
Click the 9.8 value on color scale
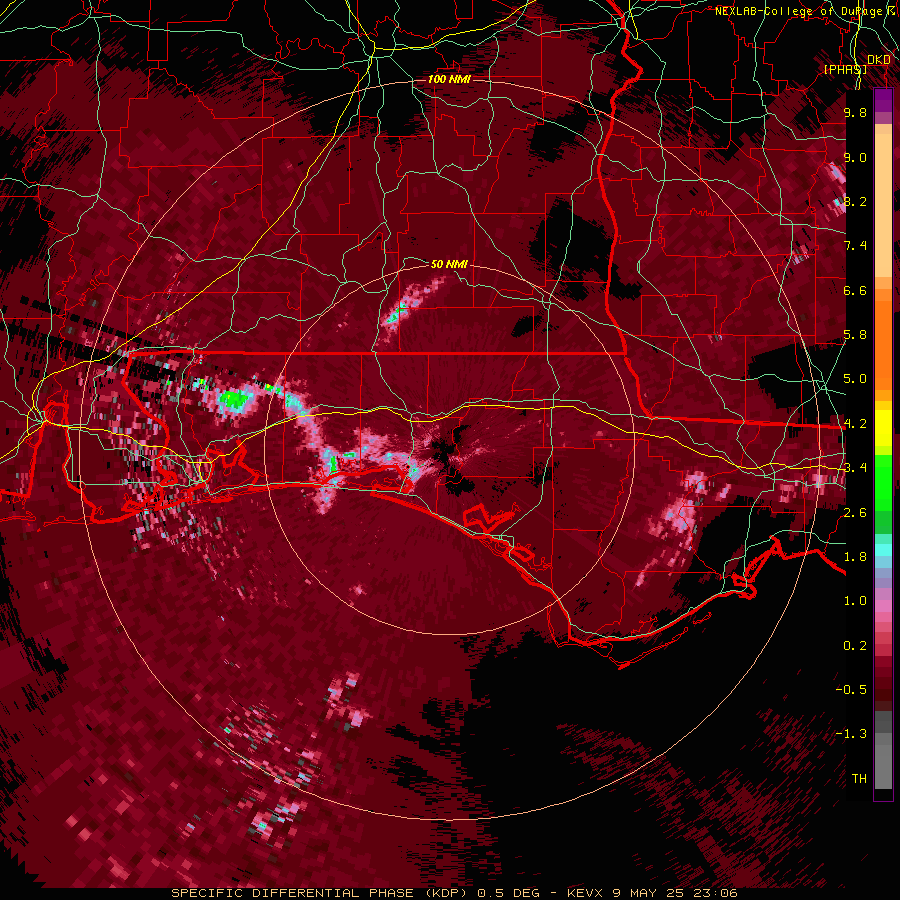pos(855,112)
